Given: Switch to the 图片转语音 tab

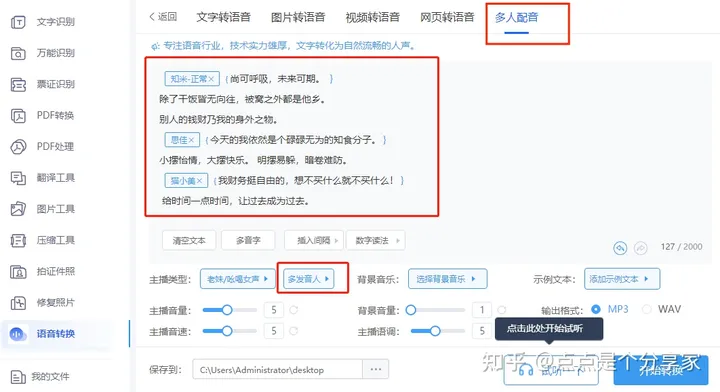Looking at the screenshot, I should click(298, 17).
